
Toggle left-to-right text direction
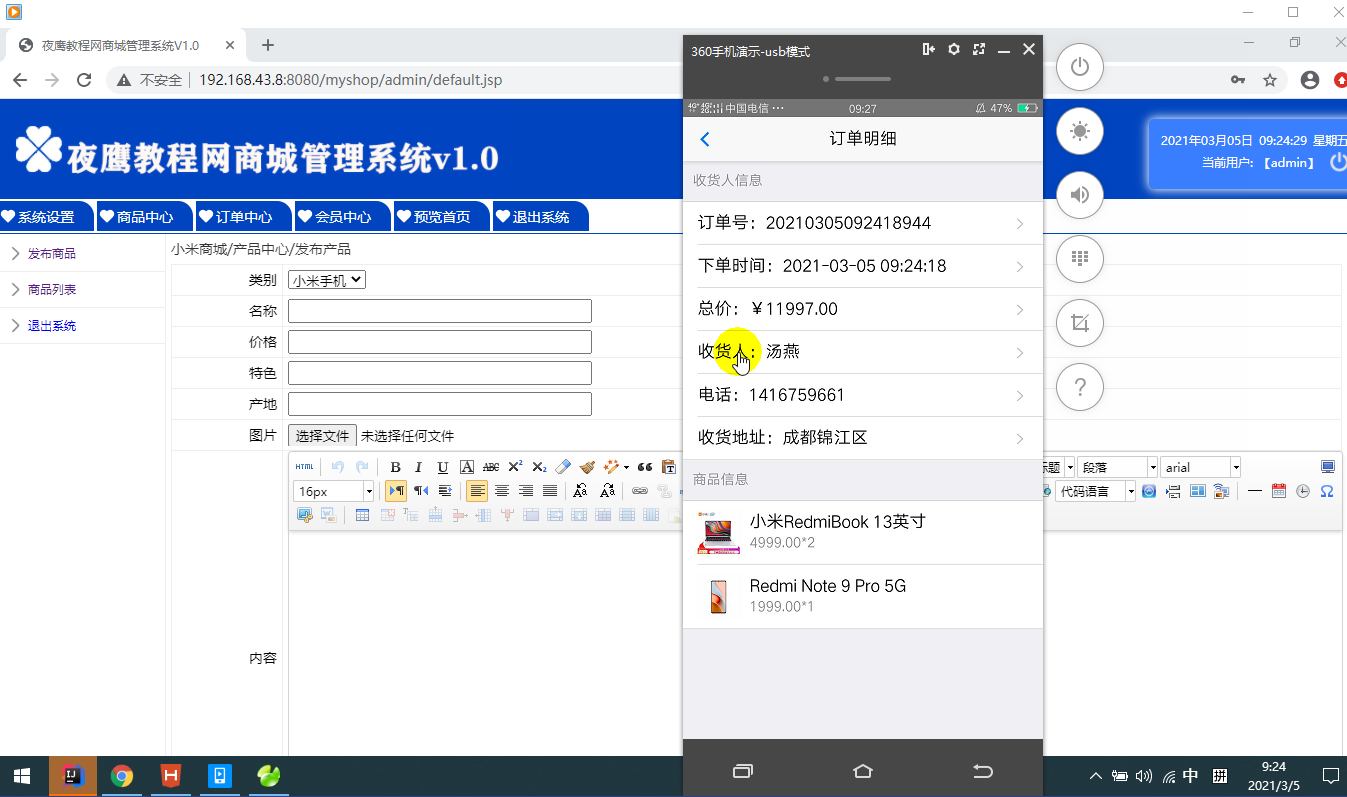[396, 491]
